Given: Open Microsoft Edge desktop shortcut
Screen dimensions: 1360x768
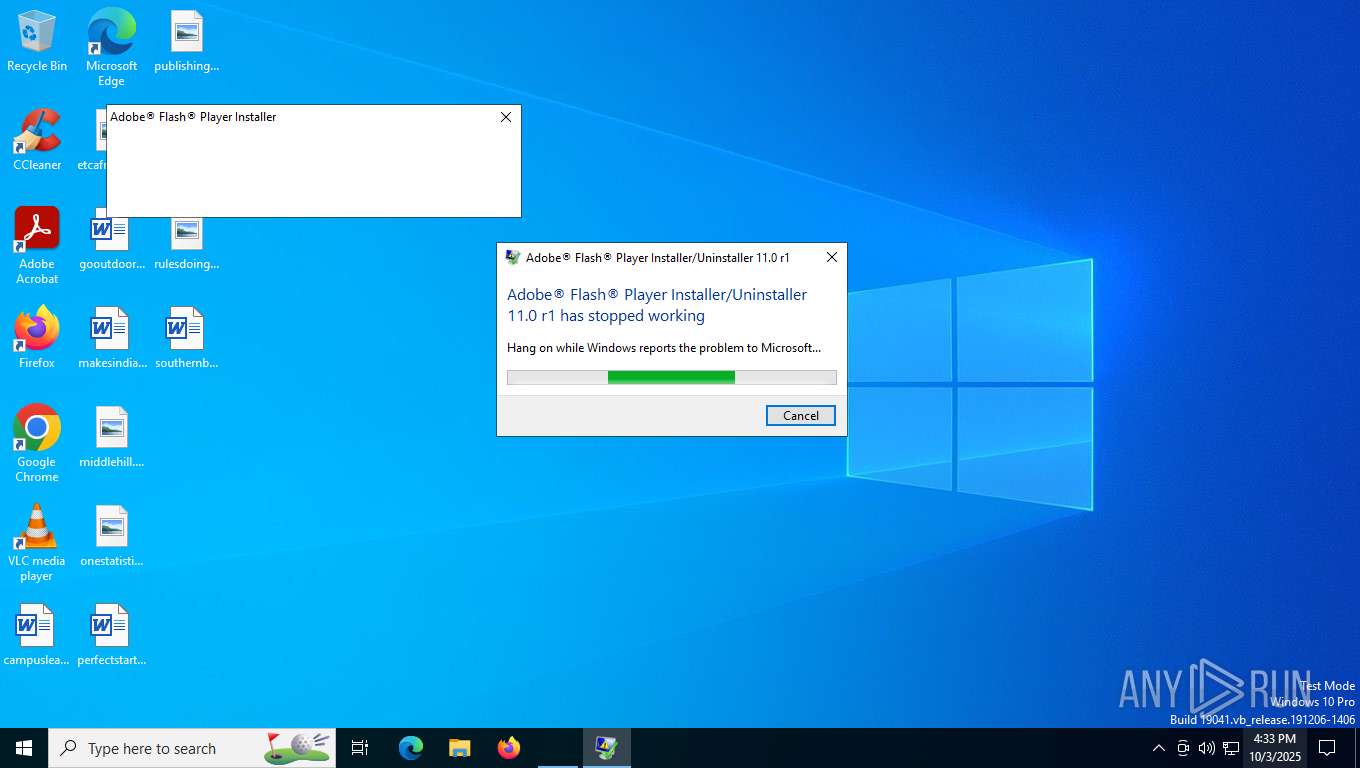Looking at the screenshot, I should (111, 47).
